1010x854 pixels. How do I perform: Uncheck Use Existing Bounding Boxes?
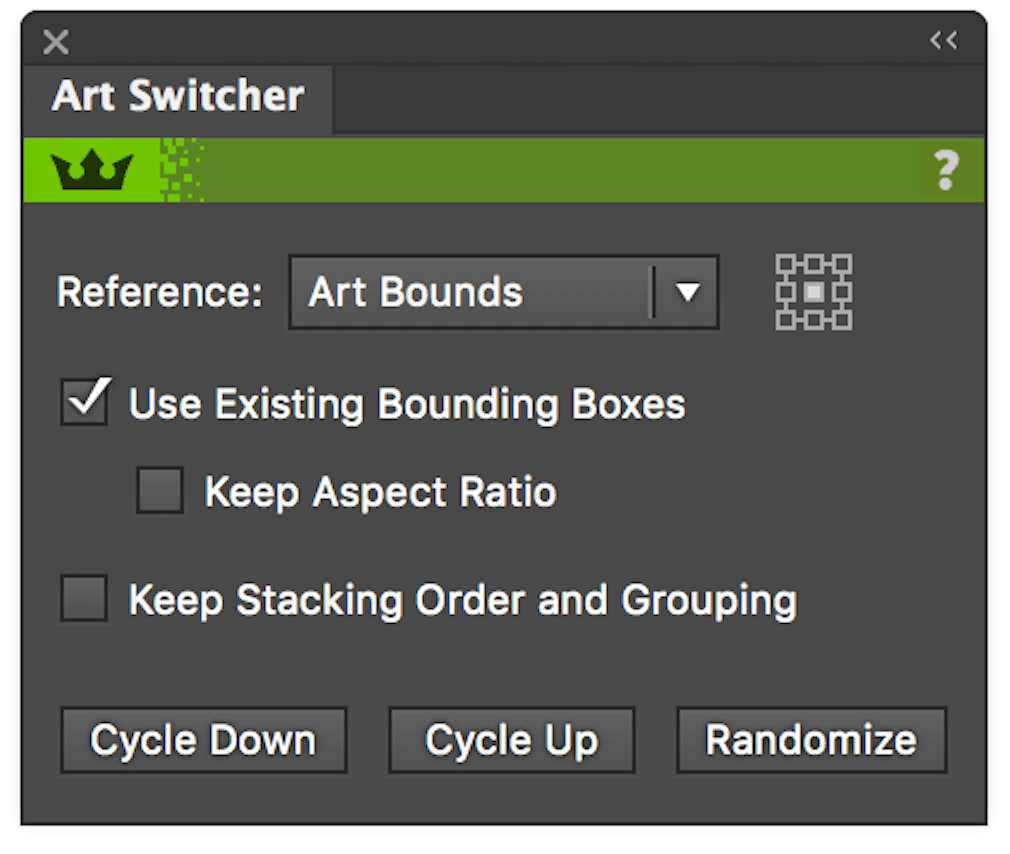tap(84, 402)
